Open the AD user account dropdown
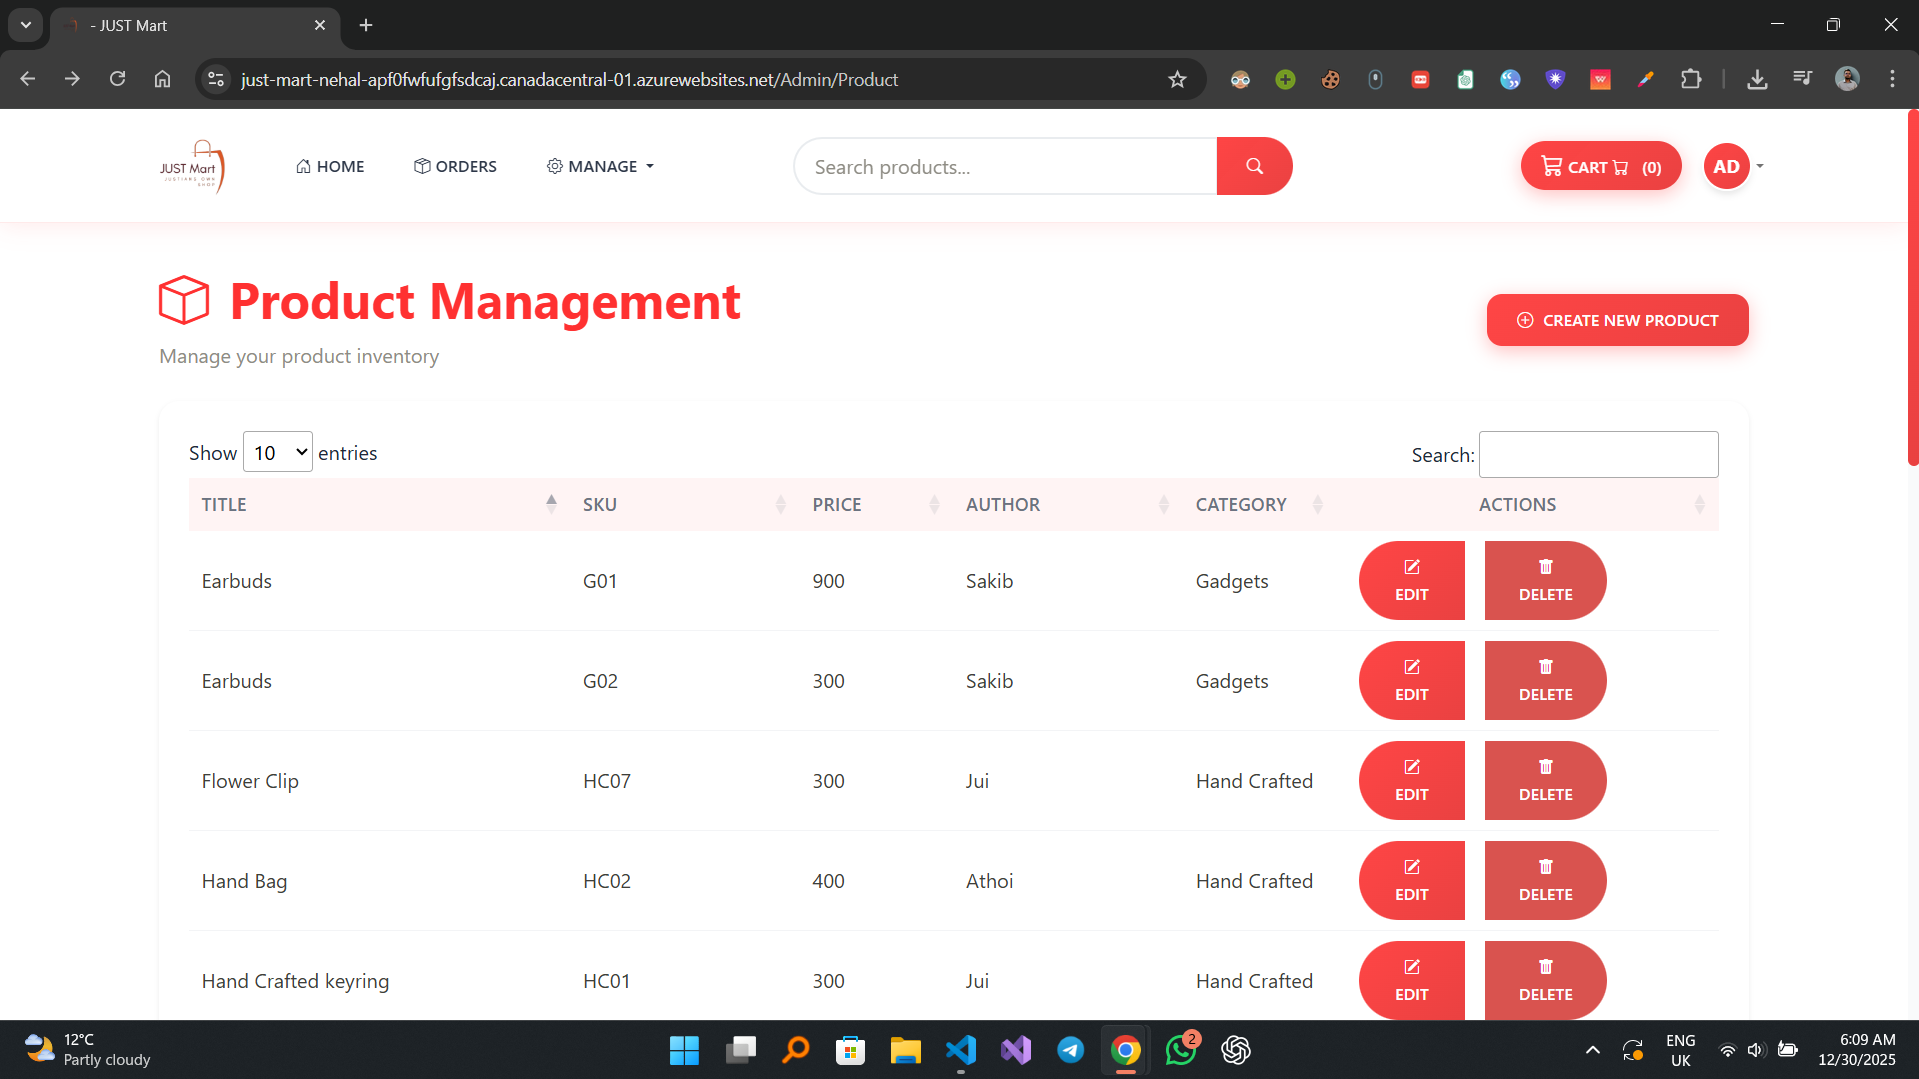 pyautogui.click(x=1733, y=167)
